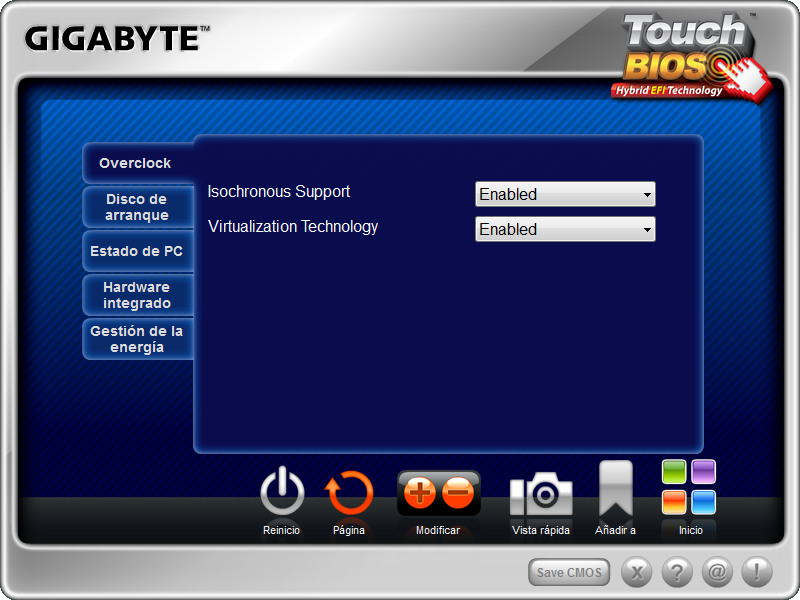Viewport: 800px width, 600px height.
Task: Open the Estado de PC tab
Action: click(x=137, y=251)
